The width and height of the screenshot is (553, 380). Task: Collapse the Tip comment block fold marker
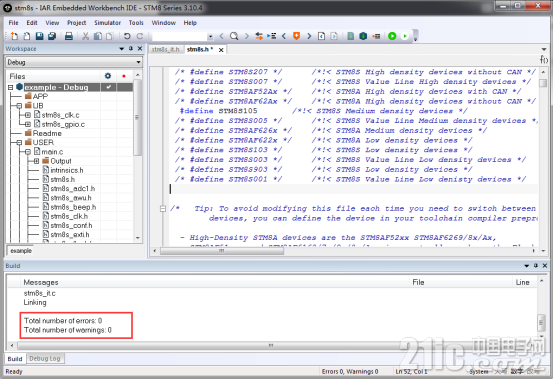pyautogui.click(x=163, y=209)
